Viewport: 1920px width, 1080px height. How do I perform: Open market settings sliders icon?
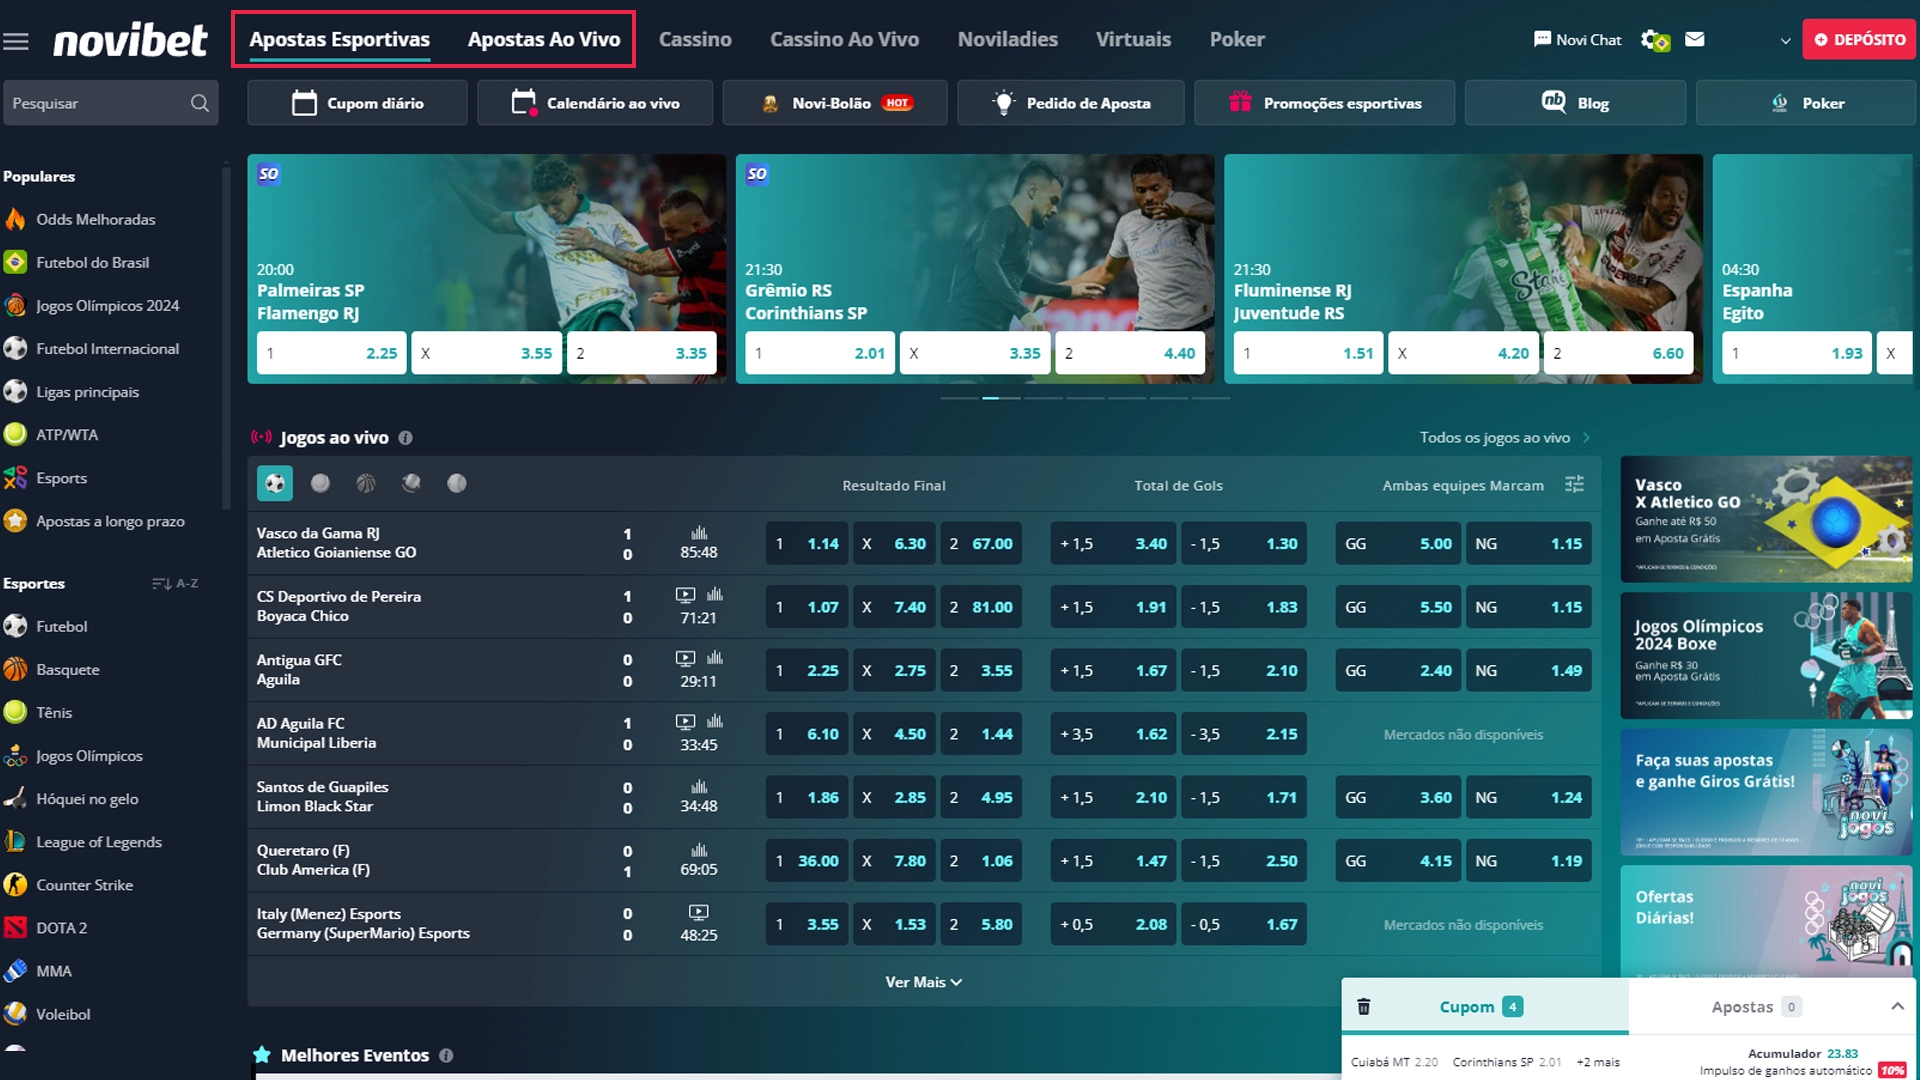tap(1574, 484)
